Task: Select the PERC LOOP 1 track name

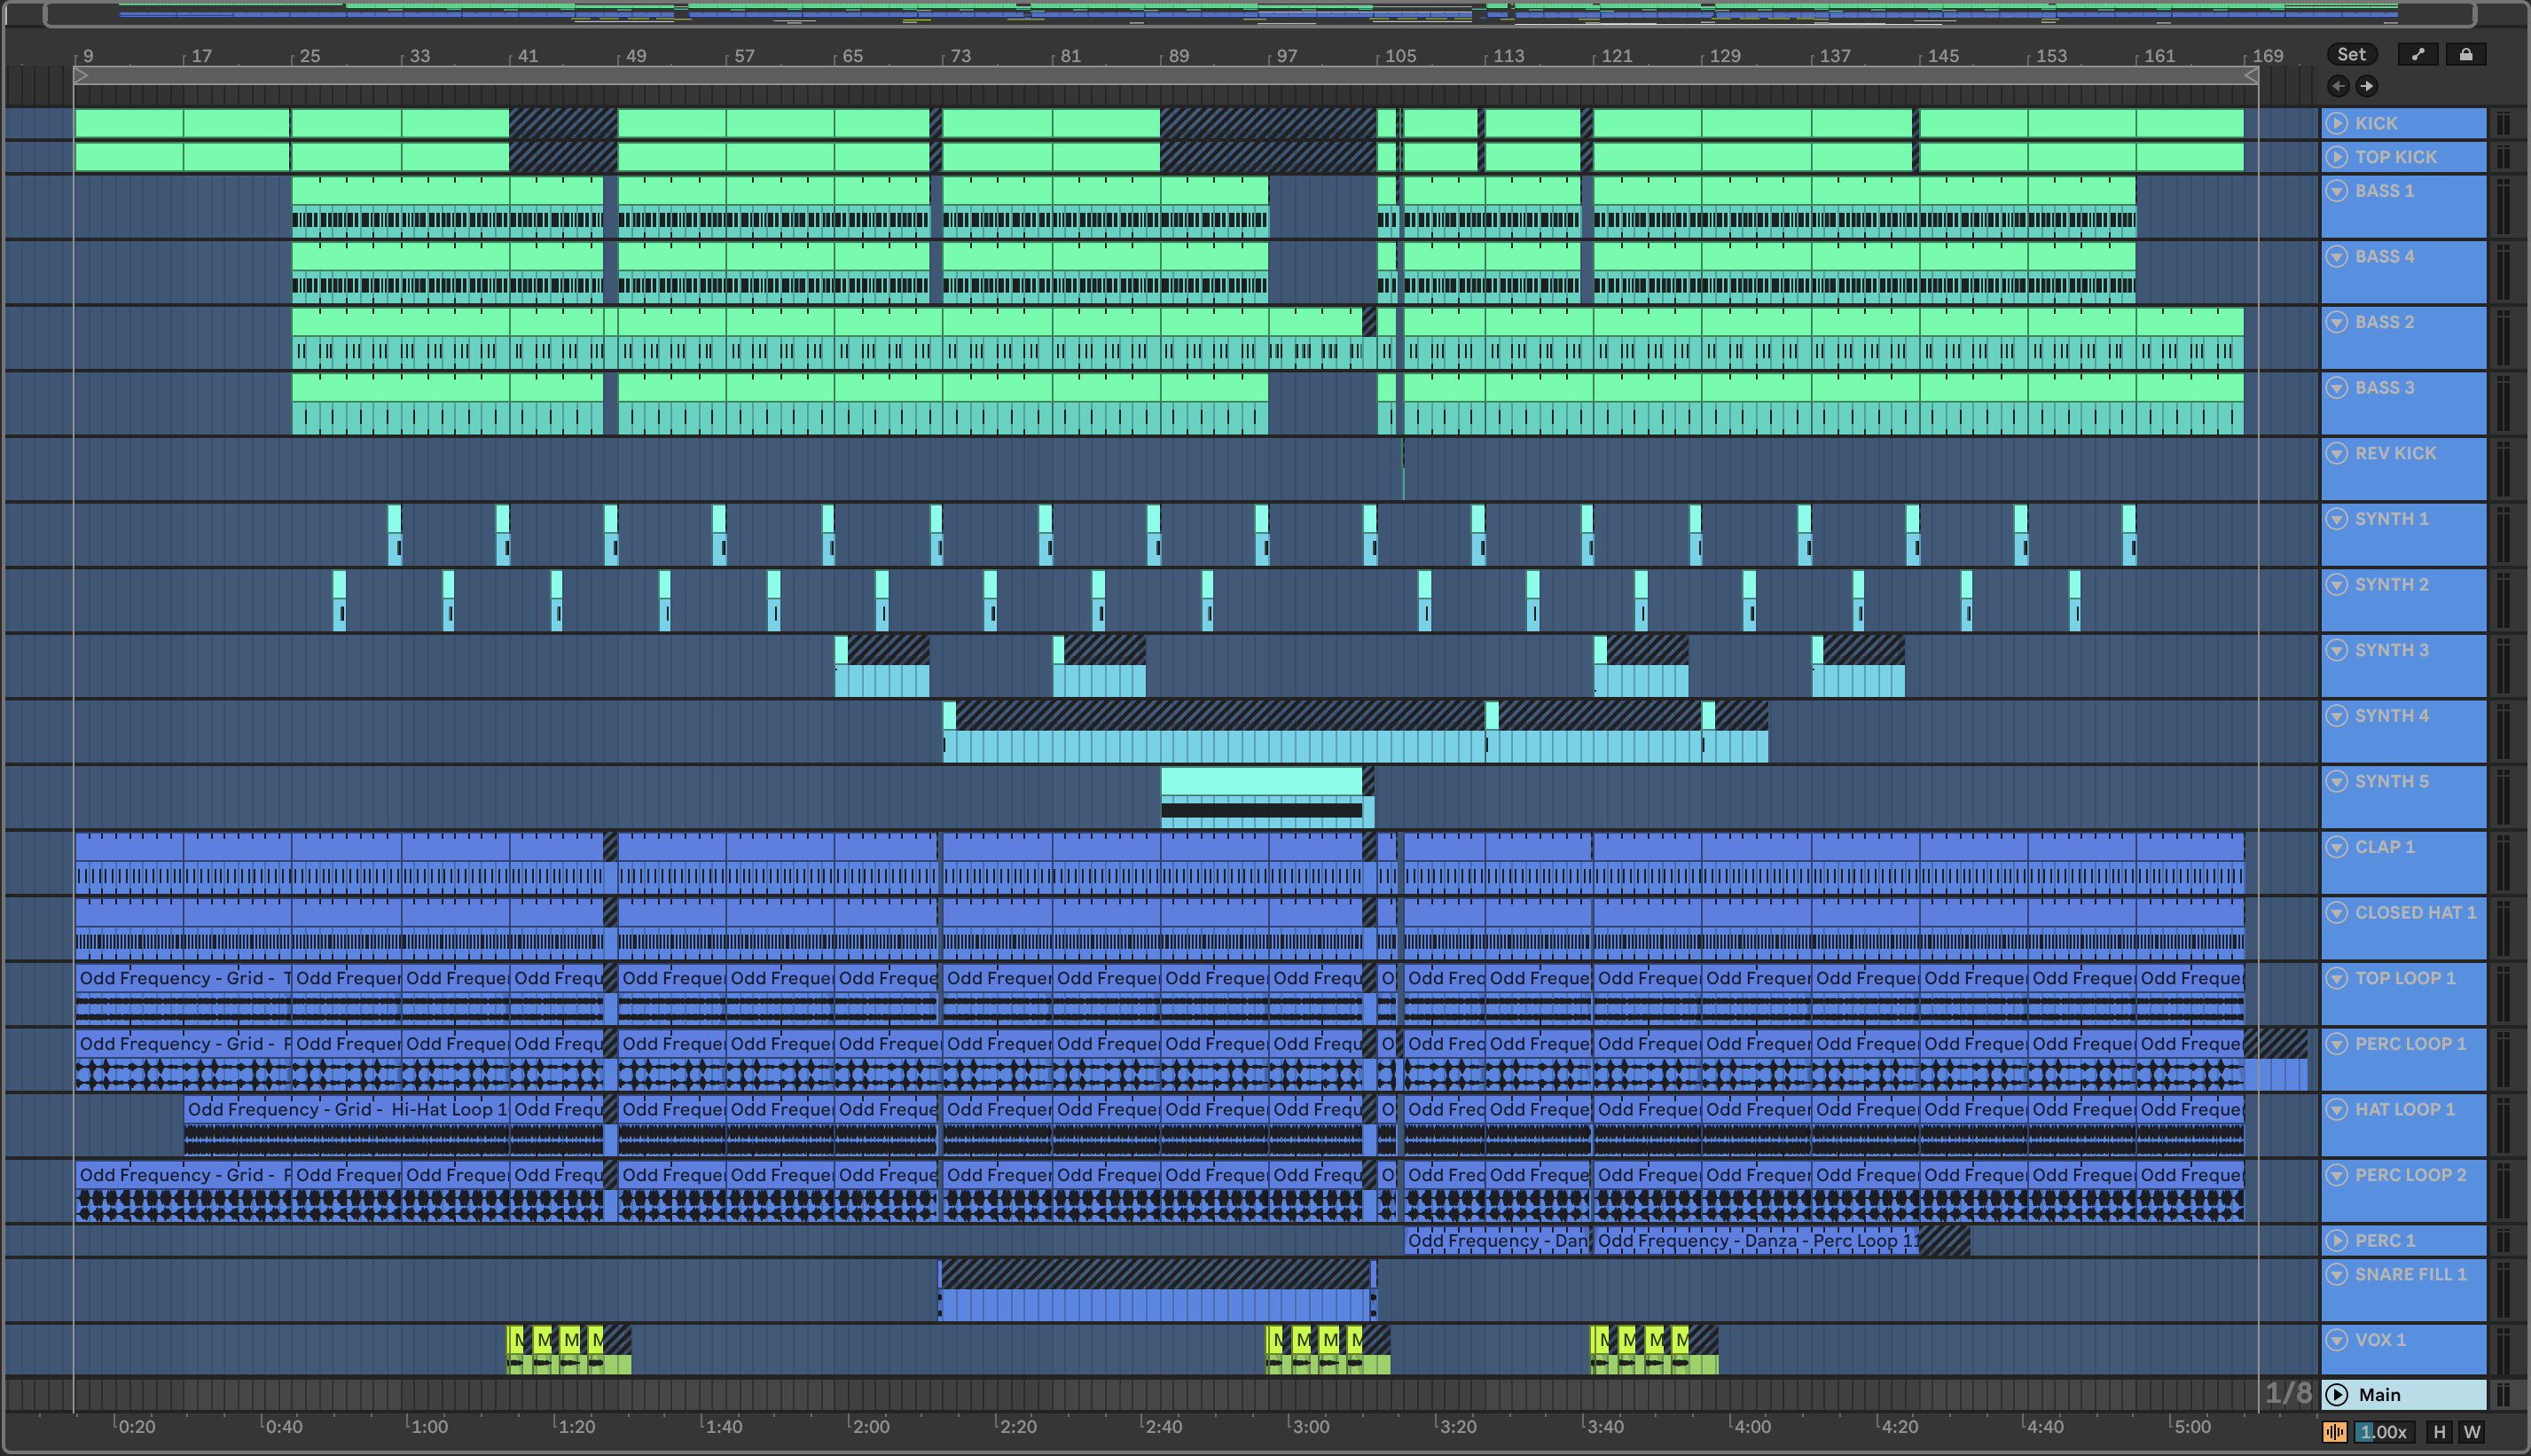Action: (x=2410, y=1043)
